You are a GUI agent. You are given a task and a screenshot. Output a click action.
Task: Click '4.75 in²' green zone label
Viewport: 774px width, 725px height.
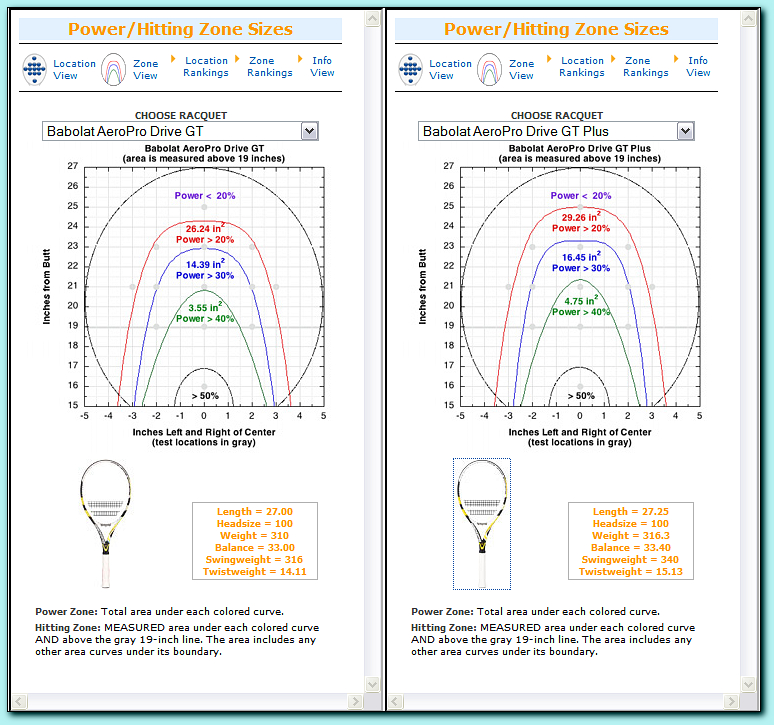581,301
